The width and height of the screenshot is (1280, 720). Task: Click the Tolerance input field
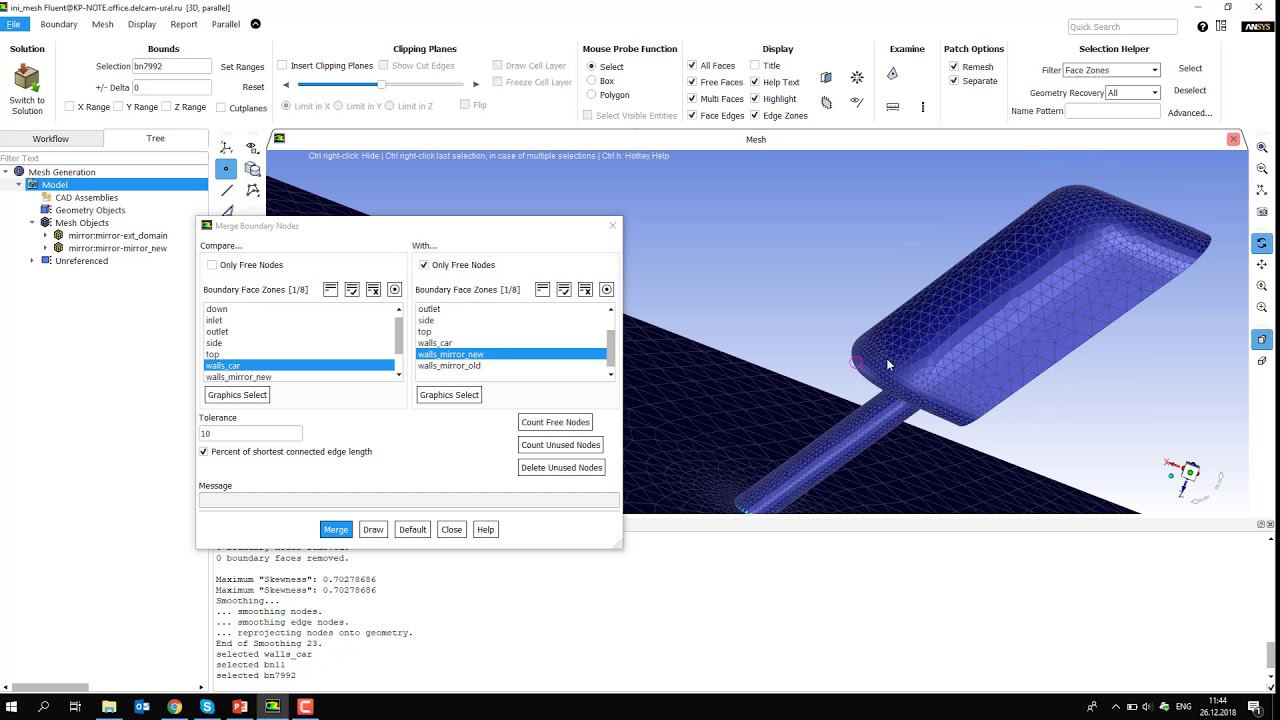click(x=250, y=434)
